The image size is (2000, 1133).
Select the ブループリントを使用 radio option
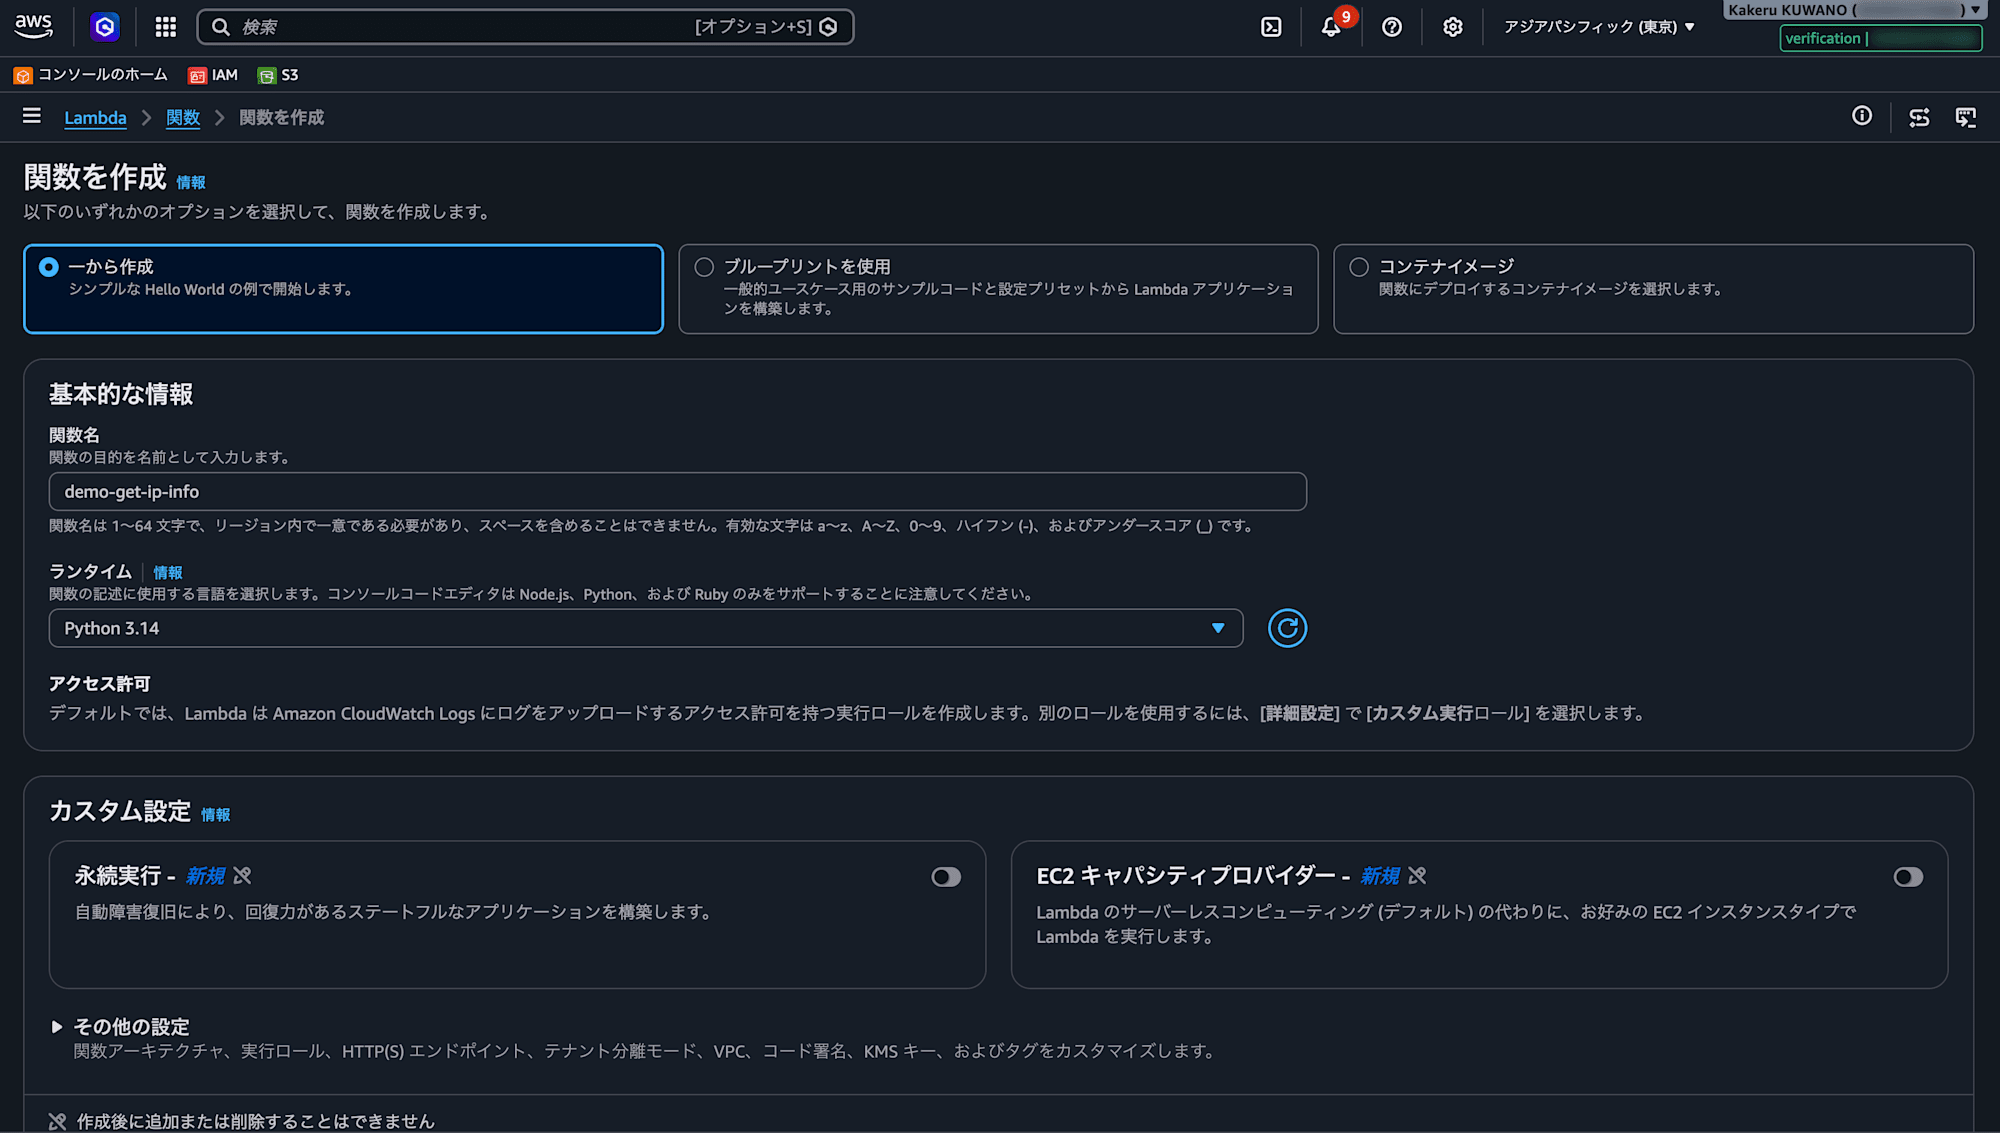point(704,267)
